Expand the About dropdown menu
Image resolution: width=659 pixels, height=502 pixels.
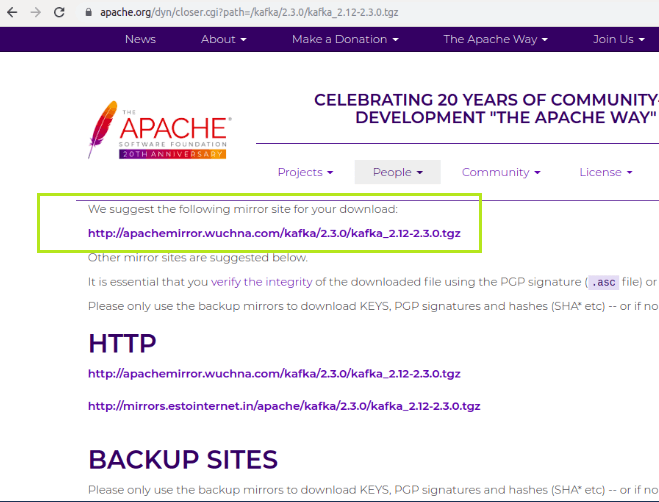(x=224, y=39)
